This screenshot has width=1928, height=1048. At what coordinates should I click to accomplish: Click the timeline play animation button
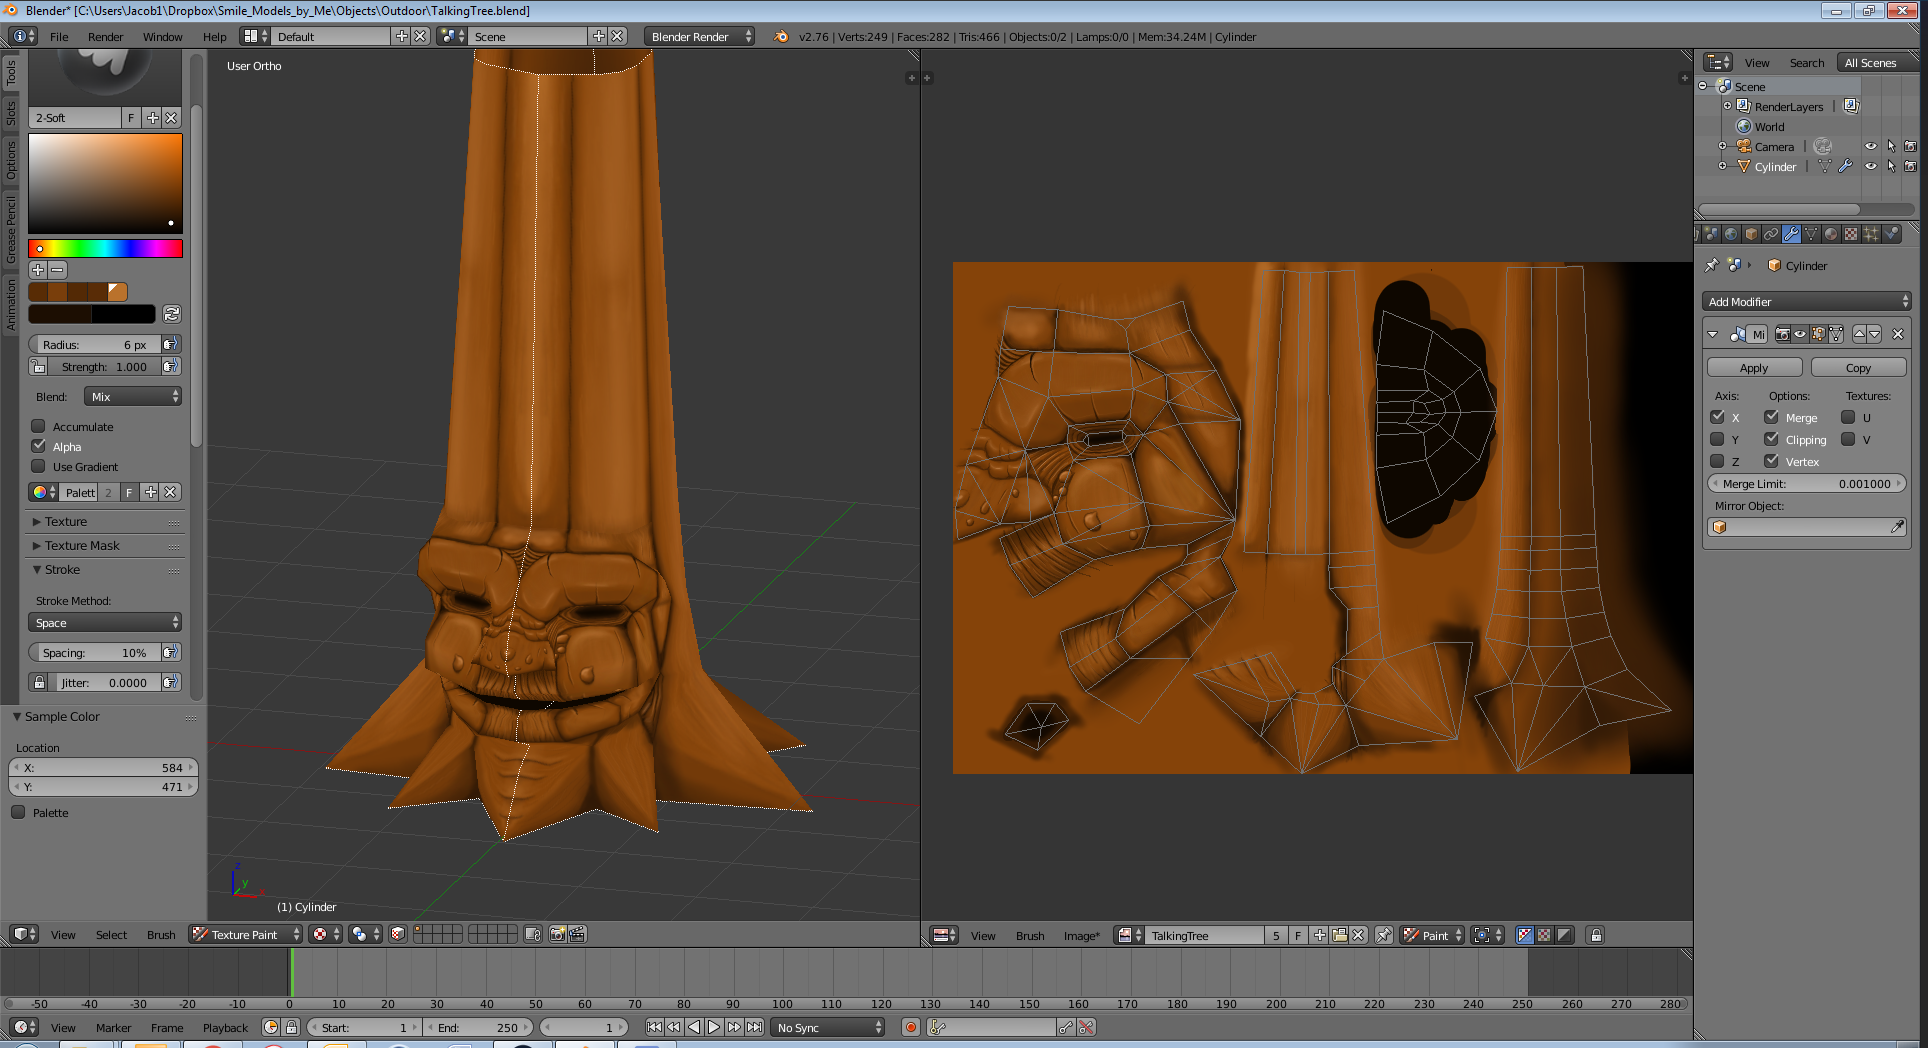(x=714, y=1027)
